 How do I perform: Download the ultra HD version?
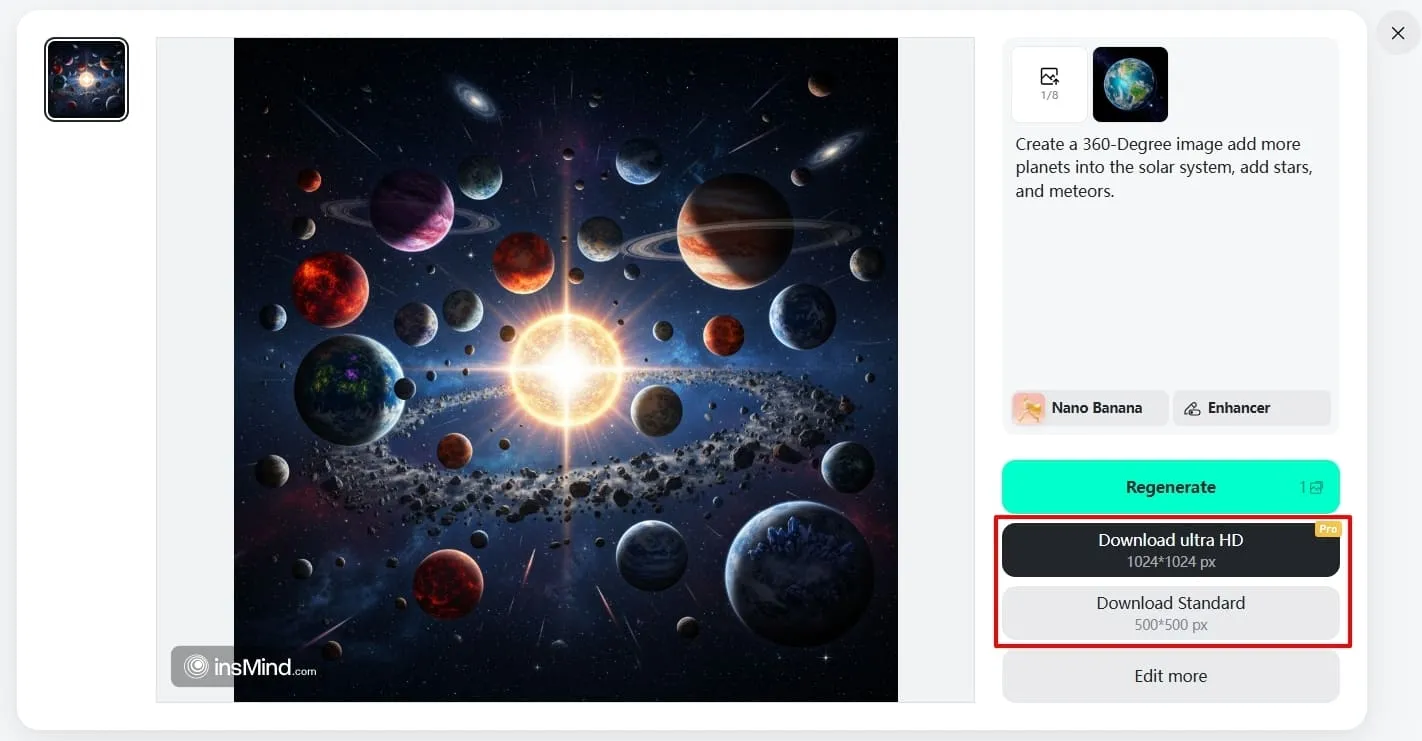click(x=1170, y=549)
